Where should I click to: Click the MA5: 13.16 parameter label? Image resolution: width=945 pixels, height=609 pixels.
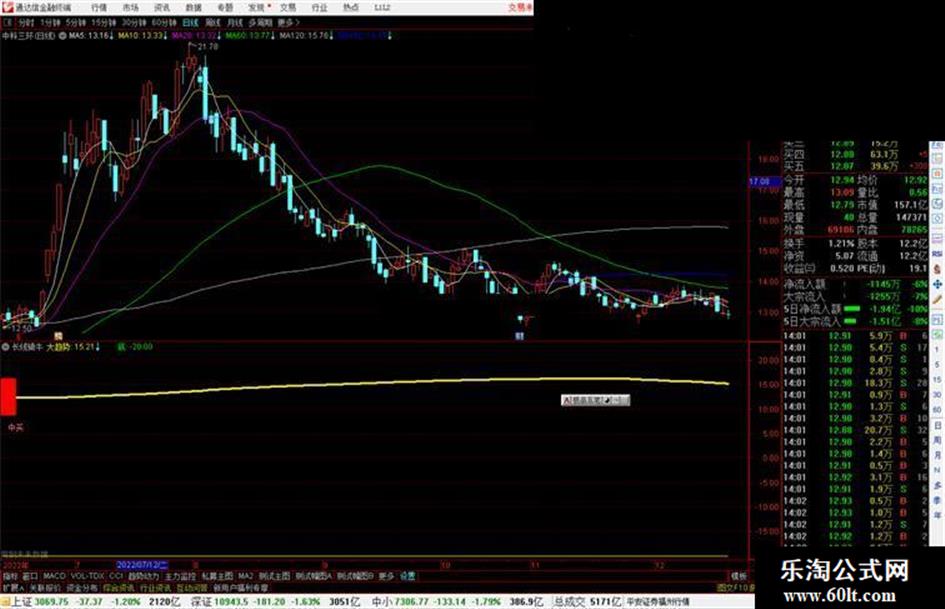tap(91, 36)
